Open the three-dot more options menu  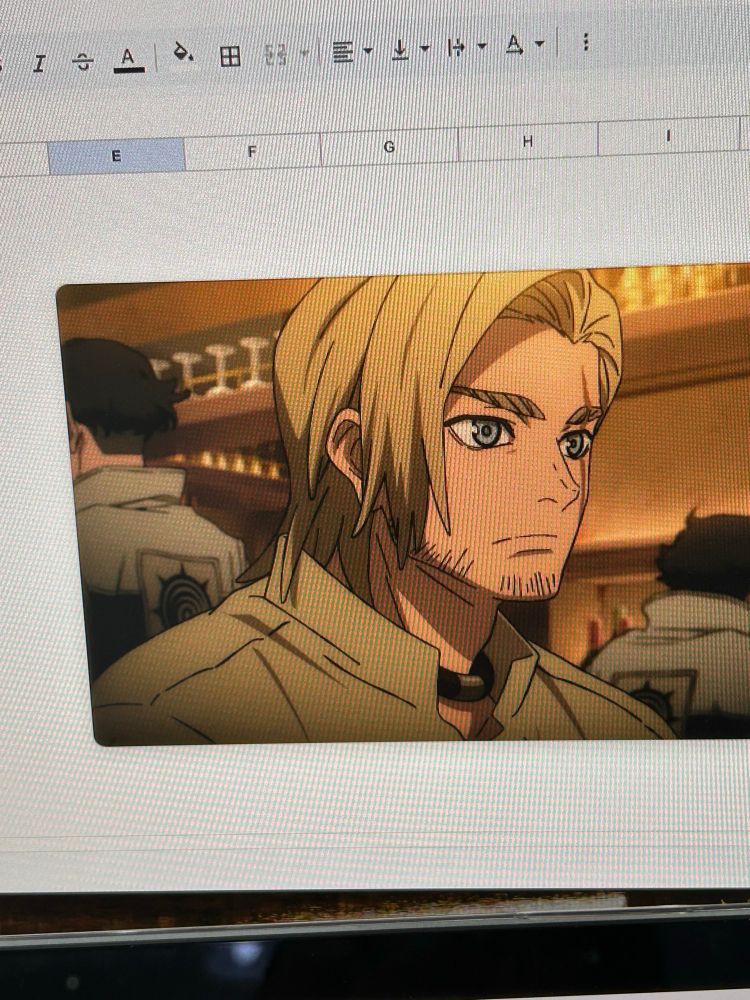(585, 42)
